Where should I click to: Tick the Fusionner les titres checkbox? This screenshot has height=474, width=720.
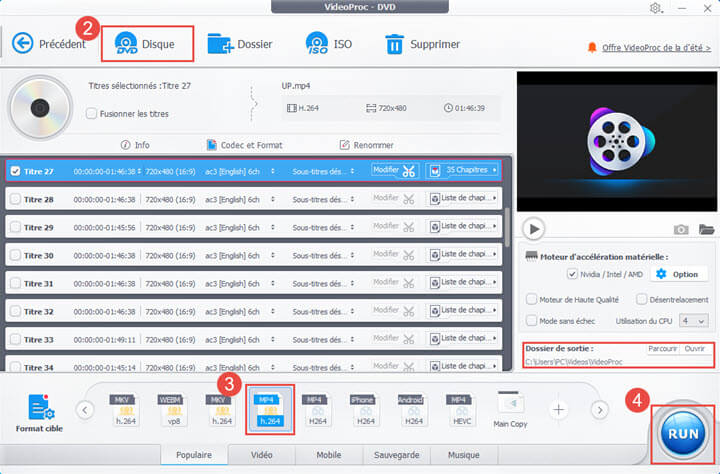(91, 113)
